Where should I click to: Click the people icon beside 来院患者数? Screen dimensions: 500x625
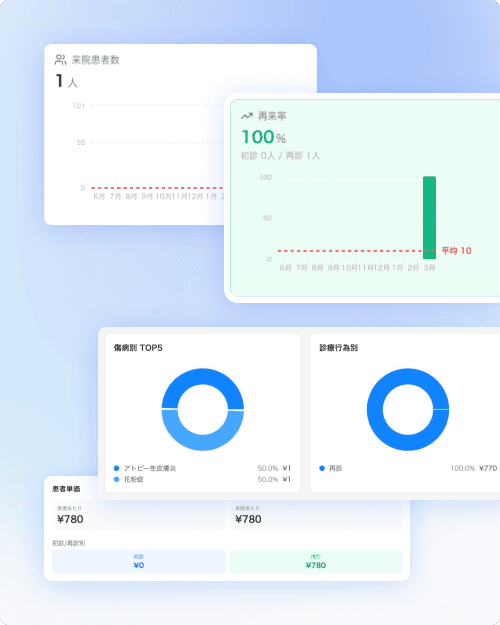click(x=60, y=60)
